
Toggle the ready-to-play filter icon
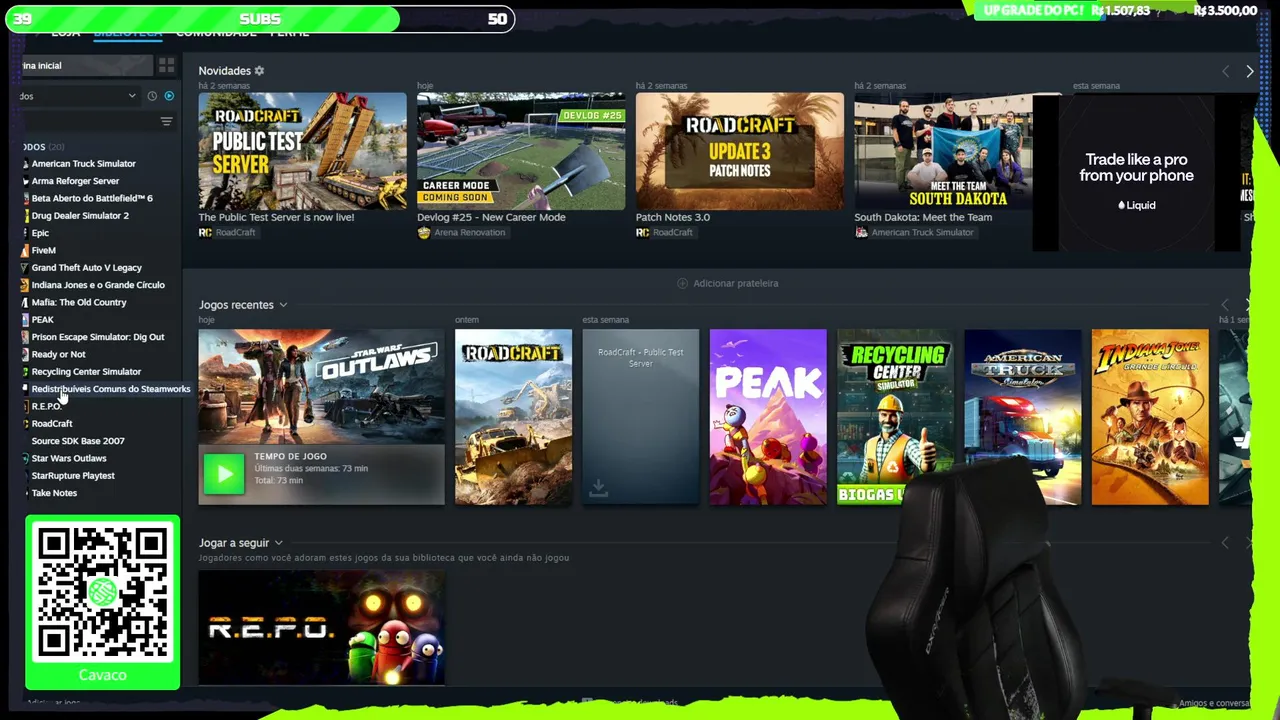click(x=169, y=96)
